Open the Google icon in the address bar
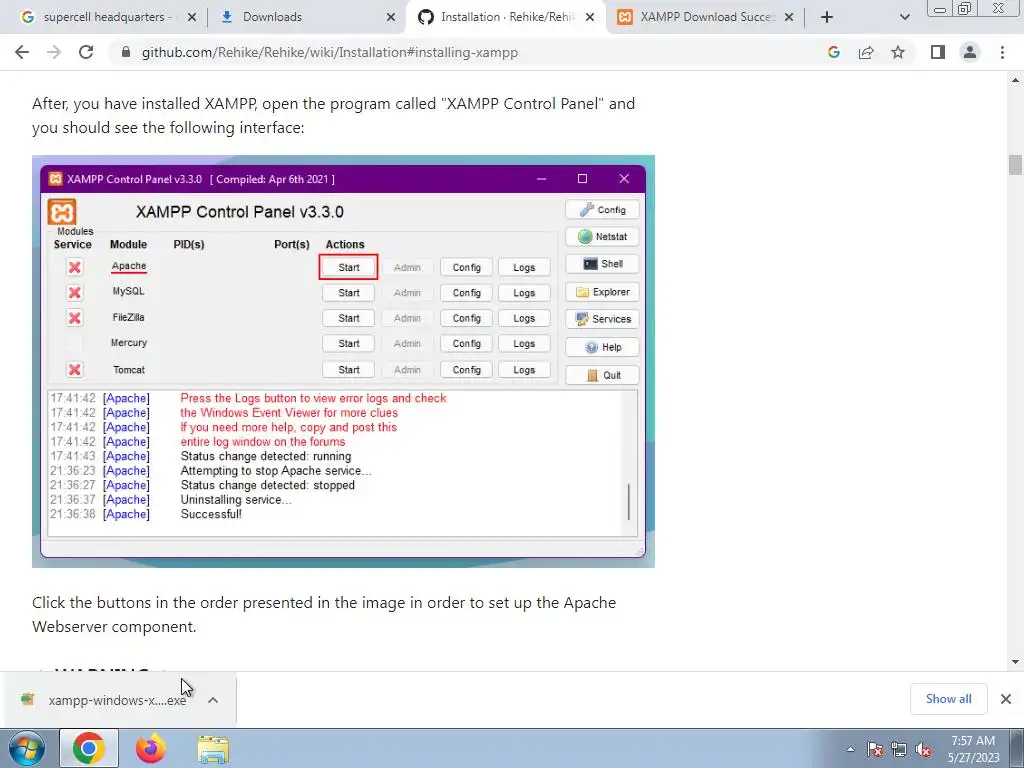The height and width of the screenshot is (768, 1024). point(833,52)
